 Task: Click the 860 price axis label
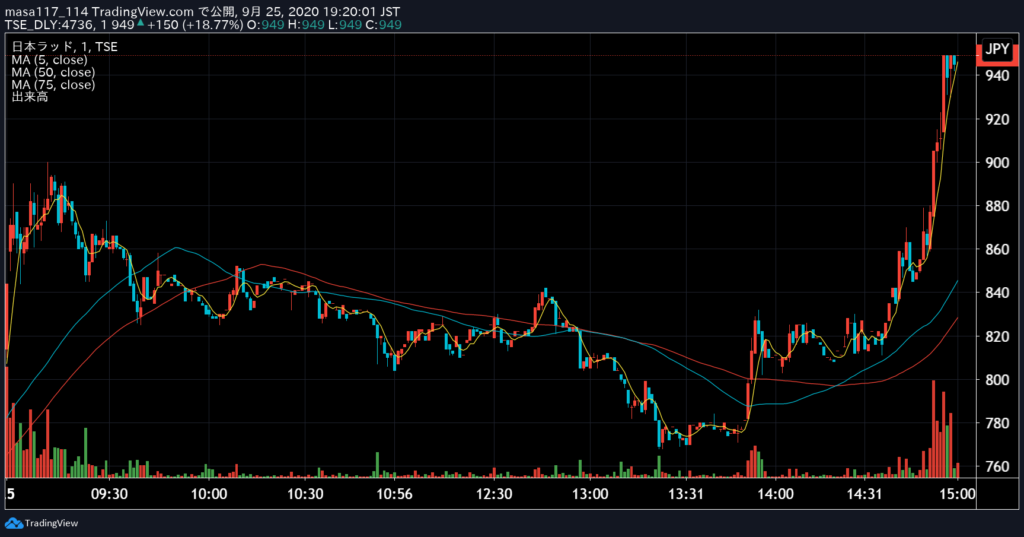[x=997, y=250]
